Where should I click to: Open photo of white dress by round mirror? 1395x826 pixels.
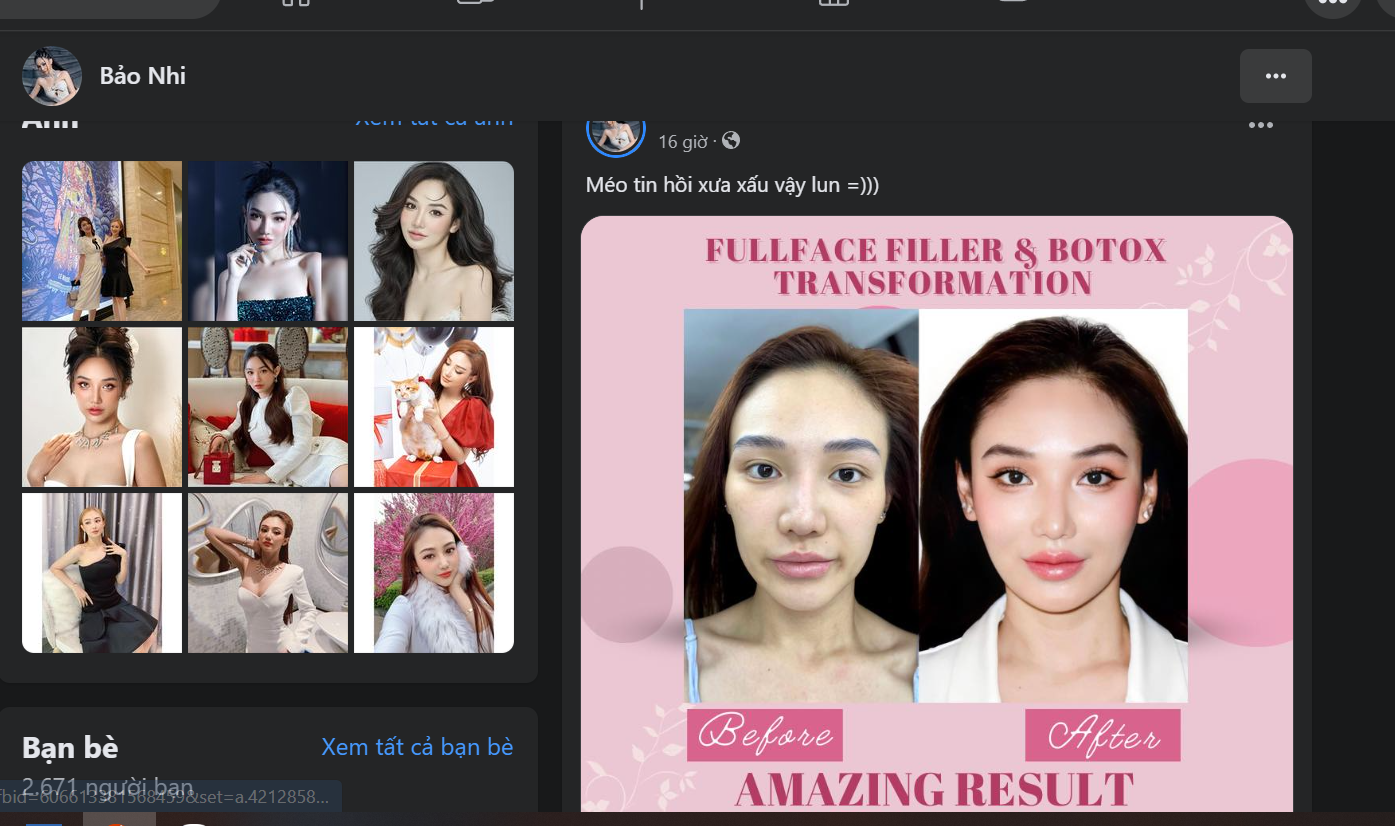click(x=268, y=573)
